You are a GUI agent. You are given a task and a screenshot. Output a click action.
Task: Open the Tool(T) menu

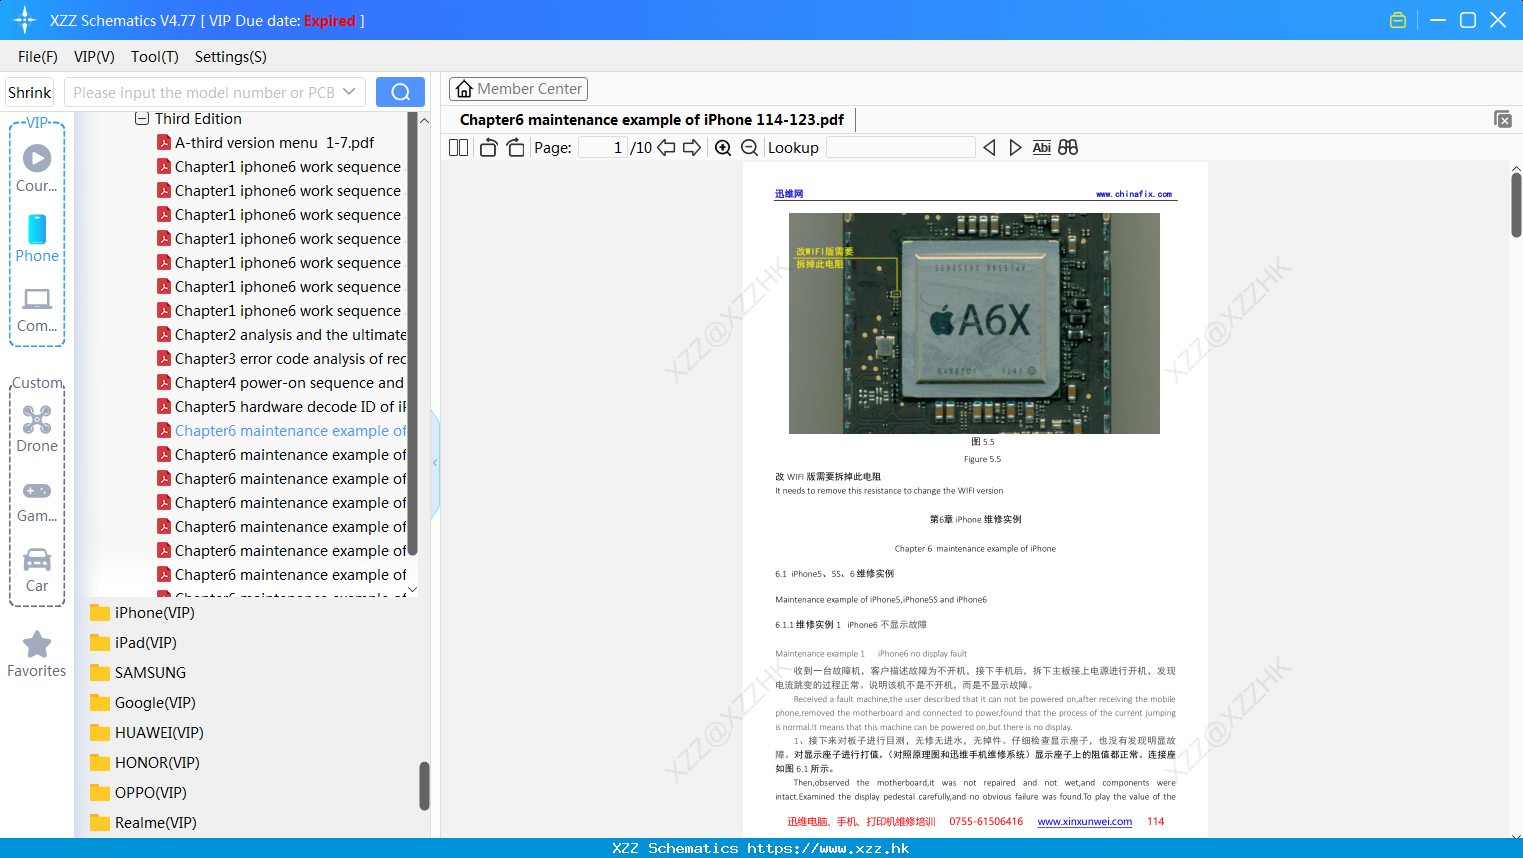[x=155, y=57]
